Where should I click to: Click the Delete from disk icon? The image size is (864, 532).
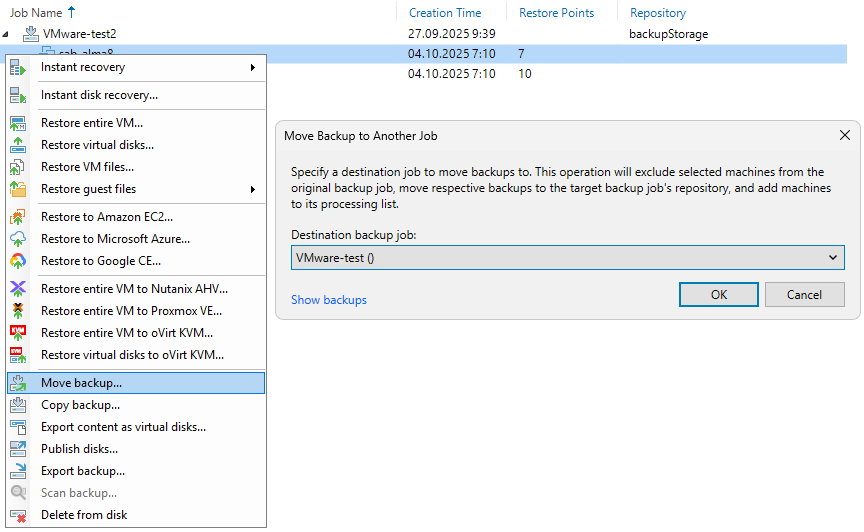pos(18,515)
